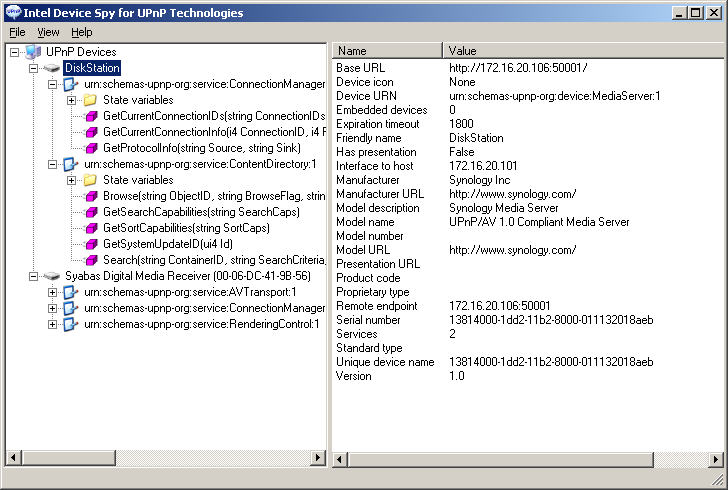
Task: Open the File menu
Action: 17,32
